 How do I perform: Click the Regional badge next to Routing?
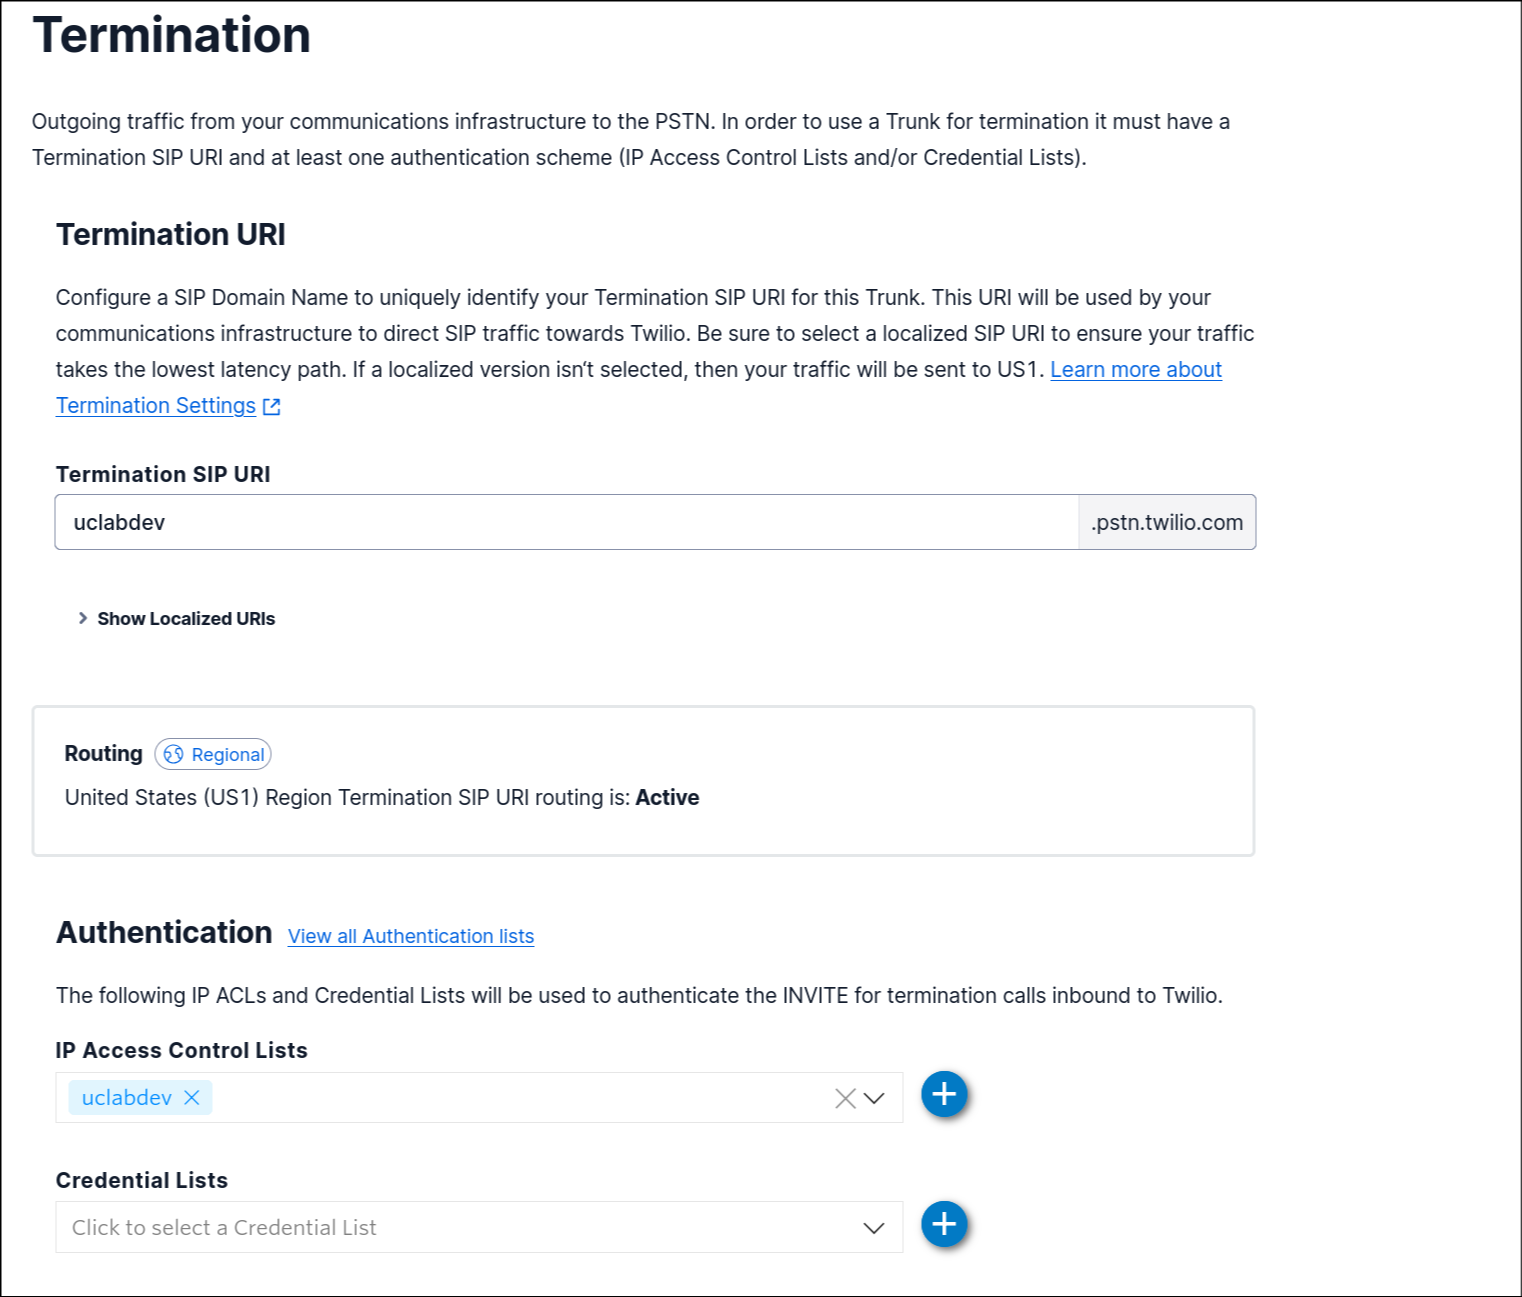click(212, 754)
